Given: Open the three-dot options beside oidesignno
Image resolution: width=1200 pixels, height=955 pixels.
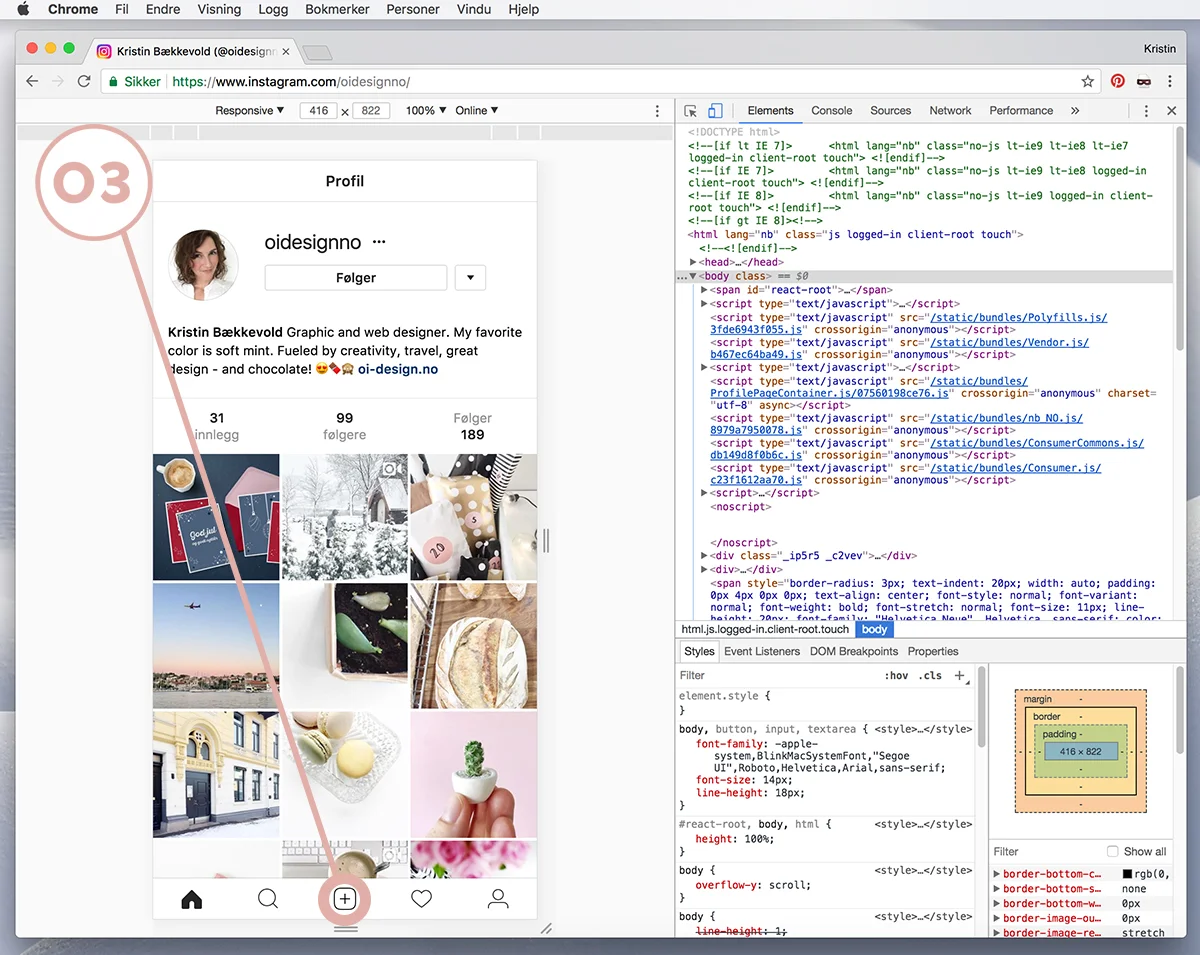Looking at the screenshot, I should click(x=379, y=243).
